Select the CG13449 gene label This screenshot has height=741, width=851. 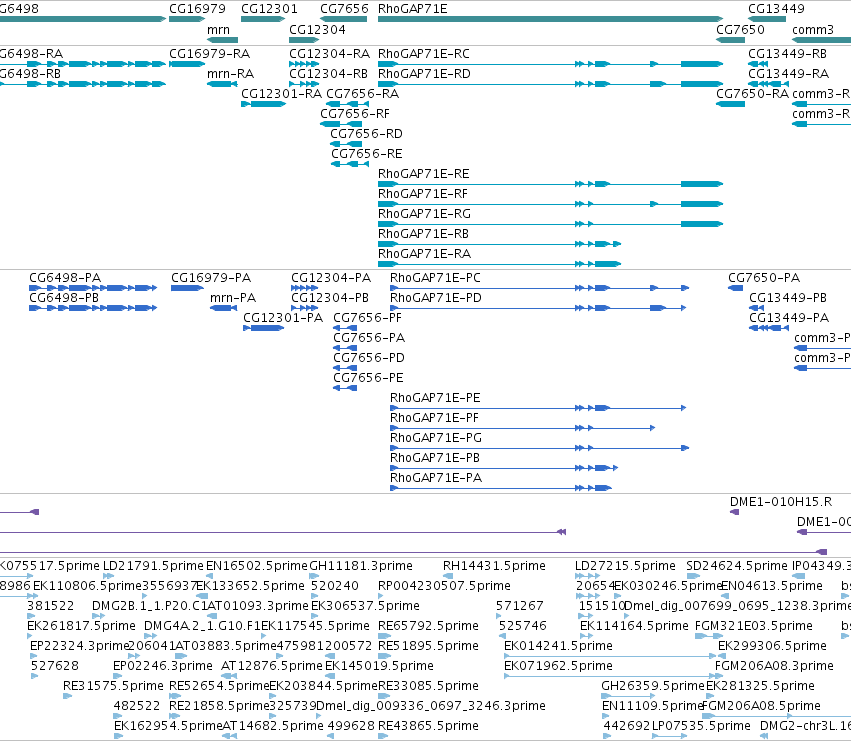[776, 9]
